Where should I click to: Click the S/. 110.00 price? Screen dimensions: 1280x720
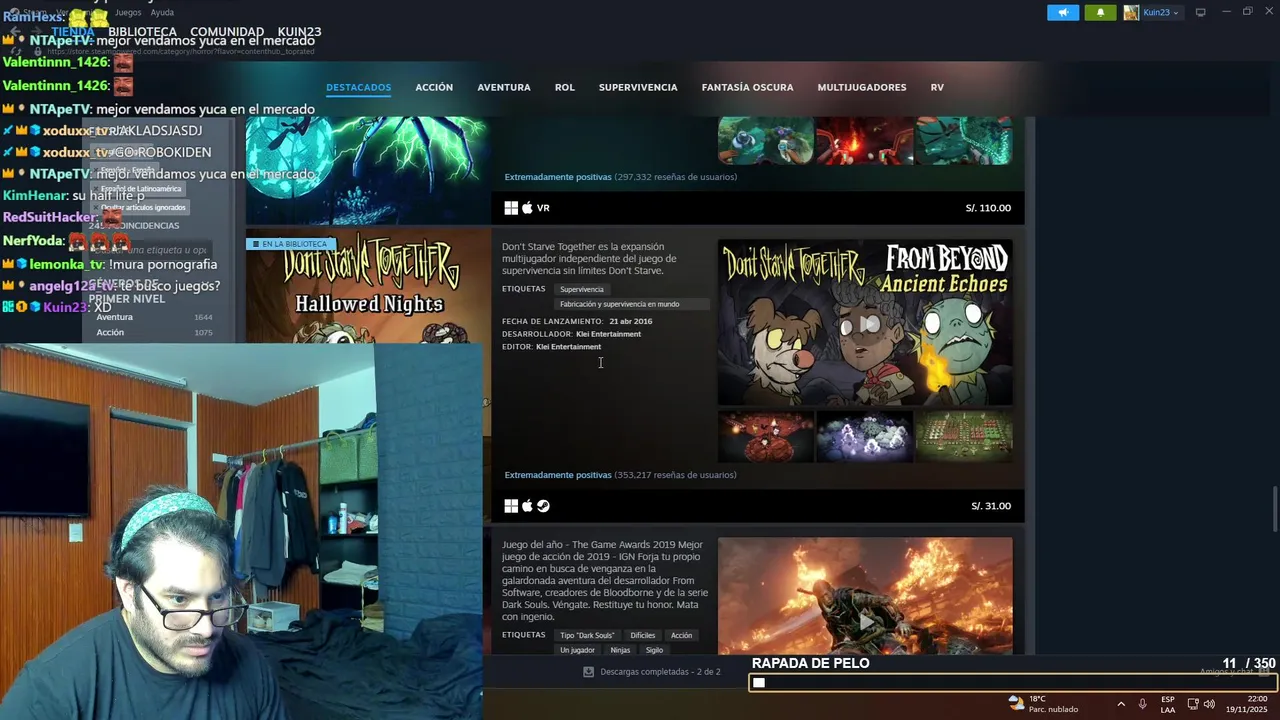coord(988,208)
